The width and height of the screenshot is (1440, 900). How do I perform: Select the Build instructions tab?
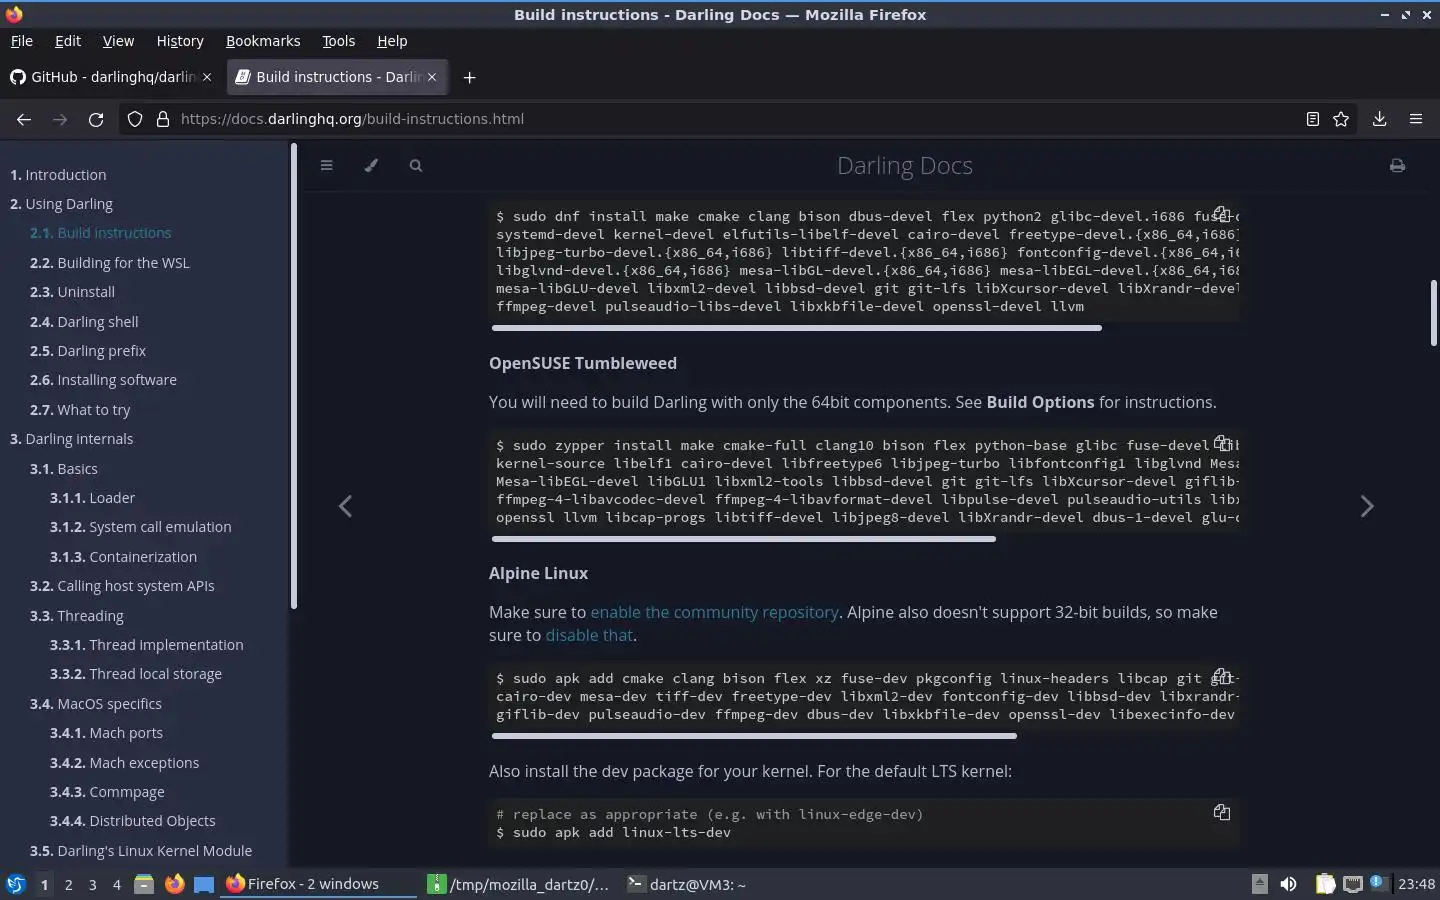tap(338, 77)
